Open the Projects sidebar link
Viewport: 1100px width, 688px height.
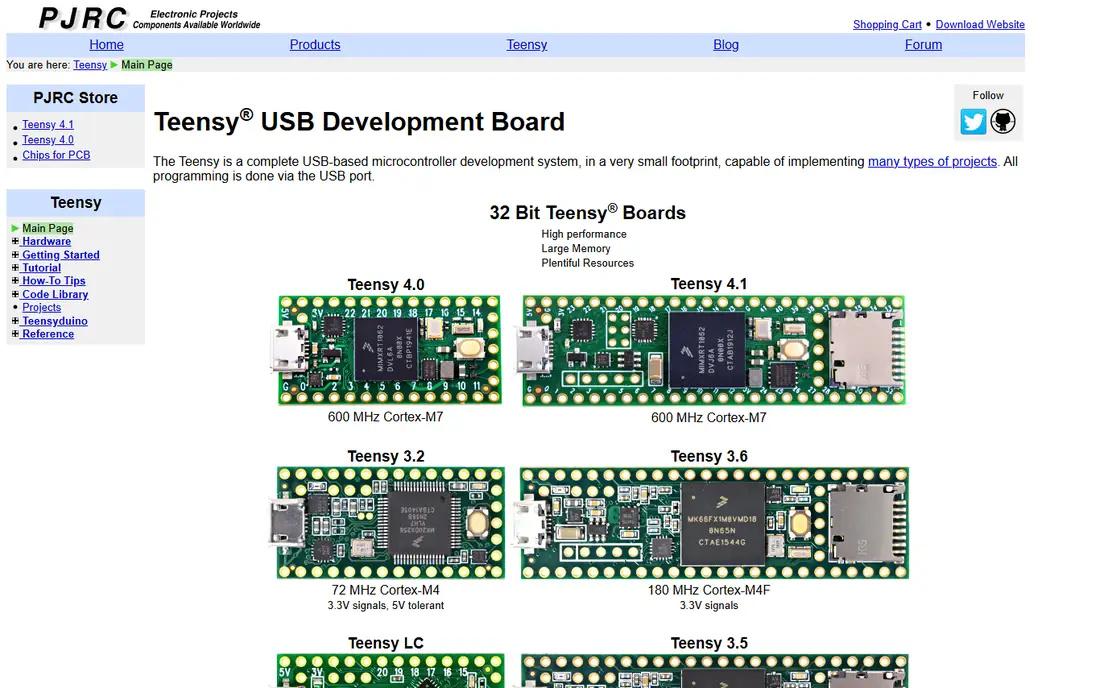pyautogui.click(x=41, y=307)
